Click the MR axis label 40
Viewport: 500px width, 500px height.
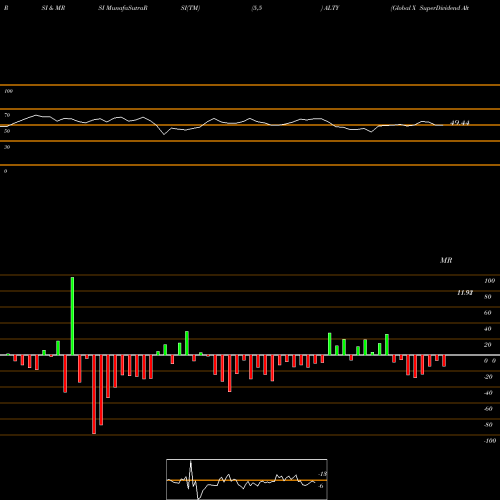(488, 329)
